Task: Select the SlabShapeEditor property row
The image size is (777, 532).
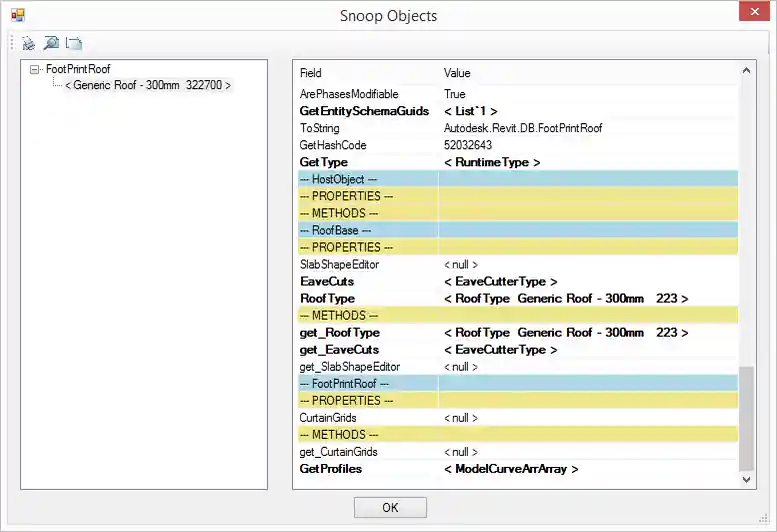Action: click(340, 265)
